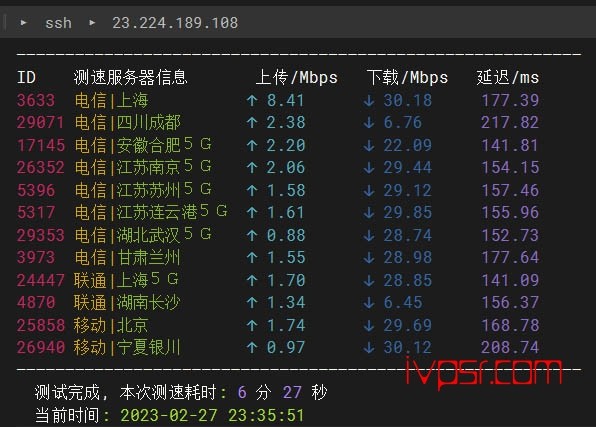
Task: Click server ID 3633
Action: pyautogui.click(x=36, y=100)
